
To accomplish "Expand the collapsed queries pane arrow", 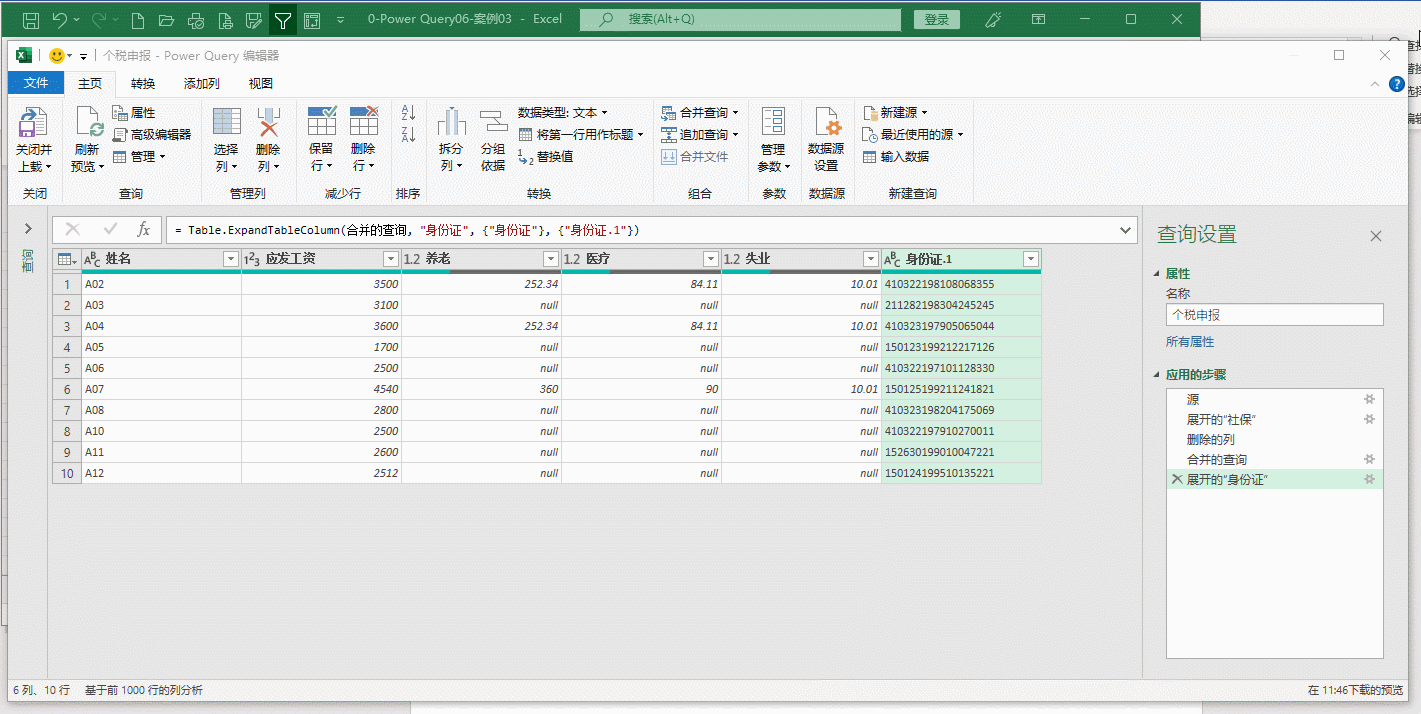I will point(28,229).
